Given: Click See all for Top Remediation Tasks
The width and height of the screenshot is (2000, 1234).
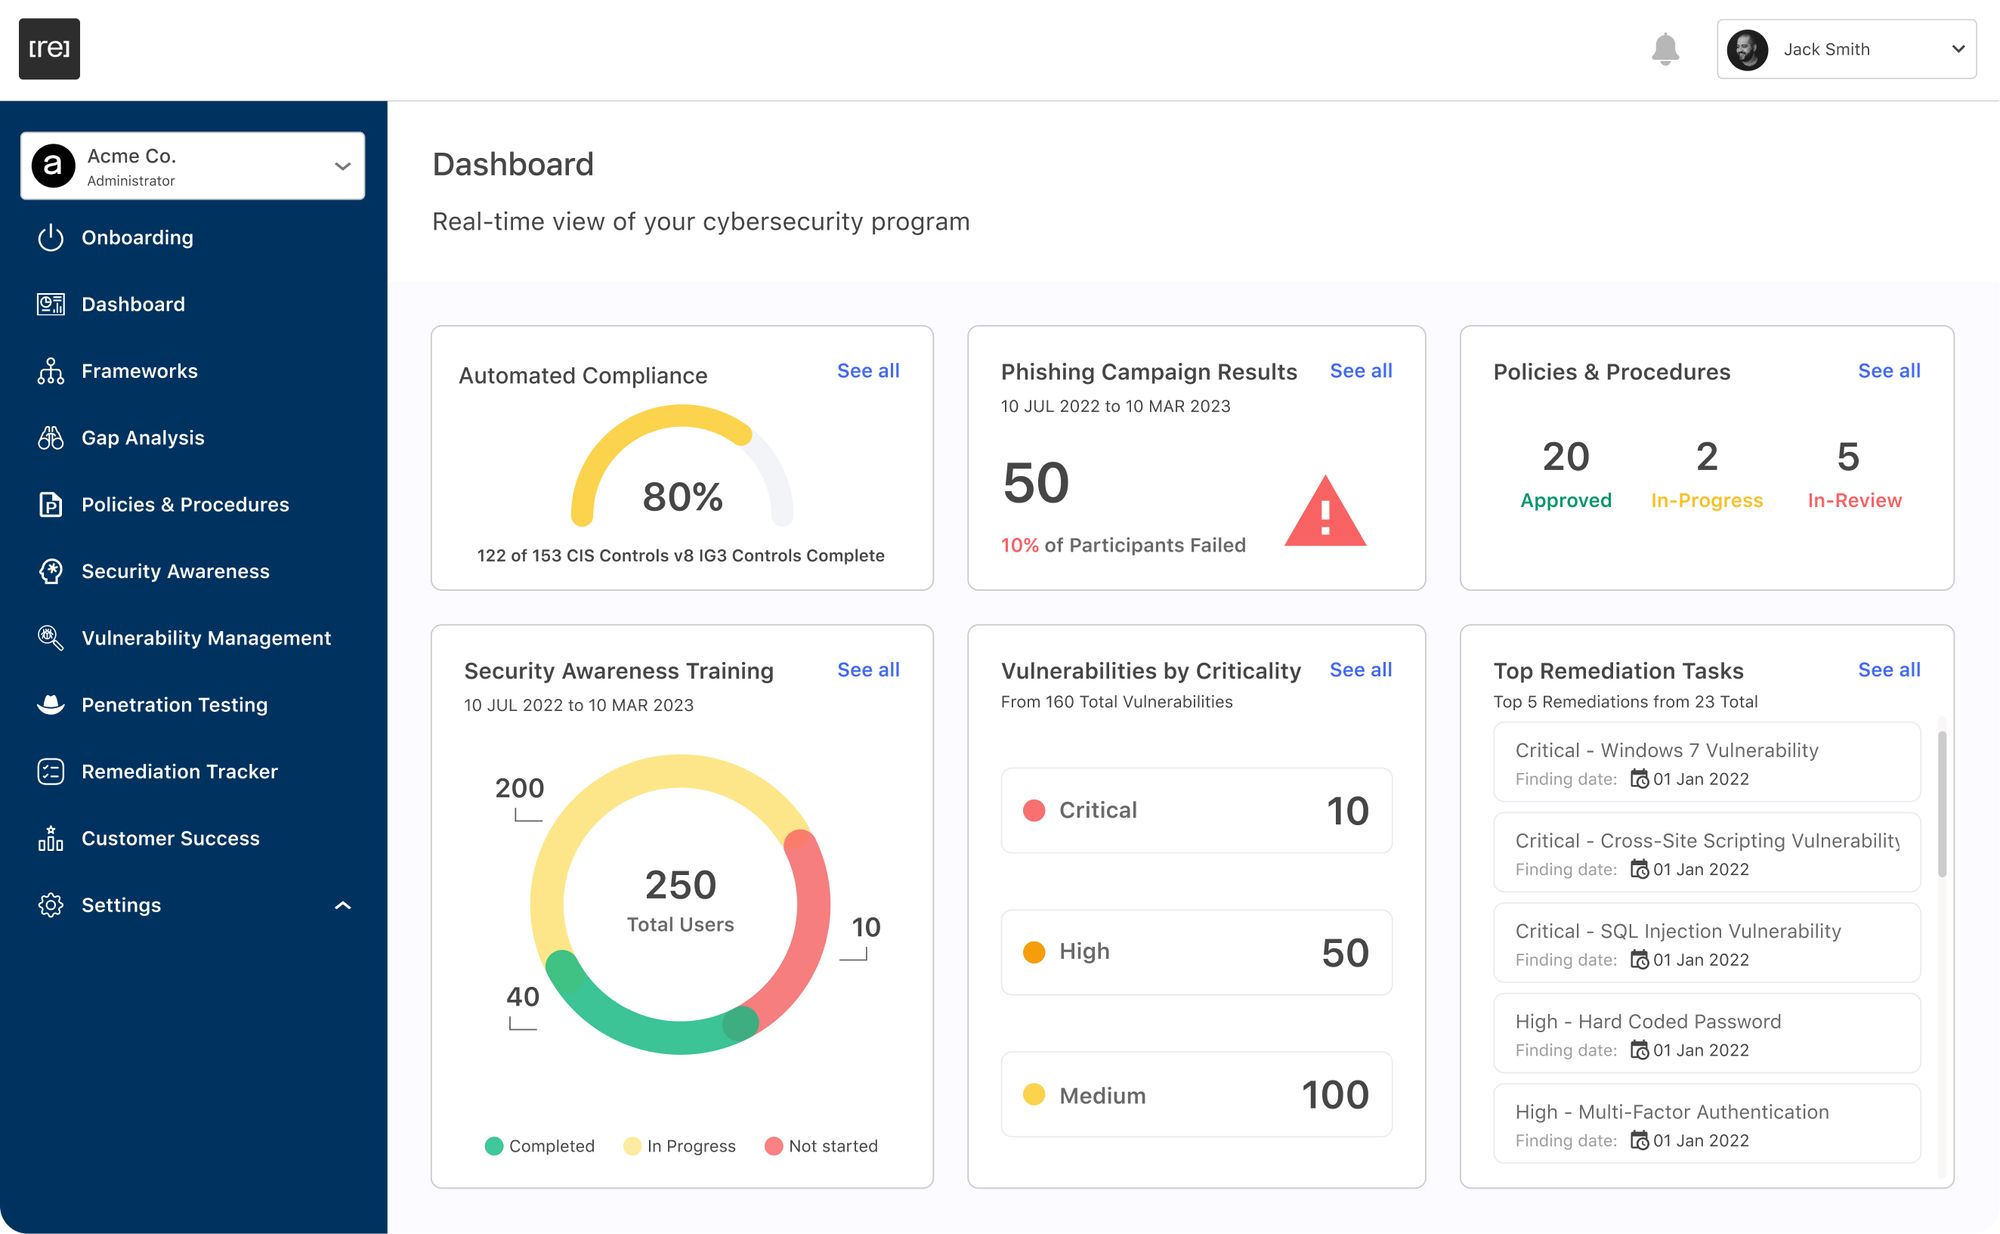Looking at the screenshot, I should coord(1888,670).
